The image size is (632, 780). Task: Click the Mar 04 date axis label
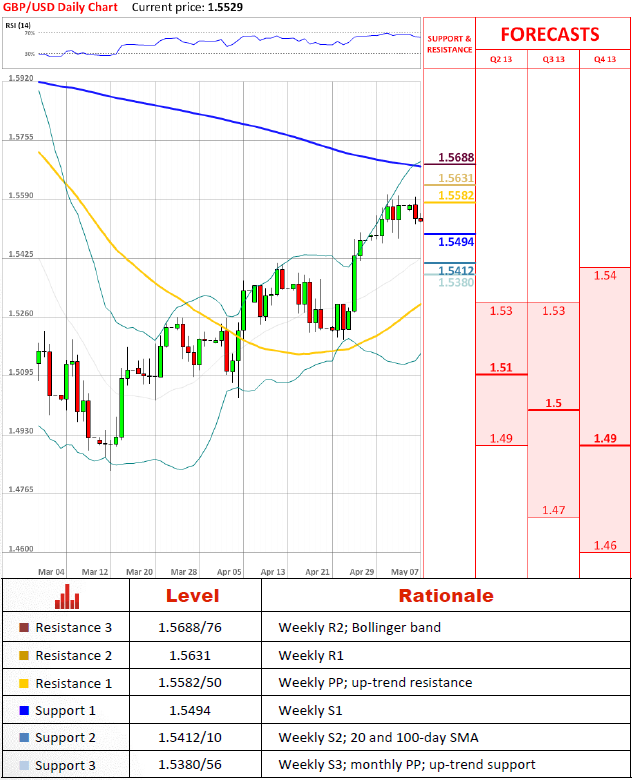click(x=51, y=572)
